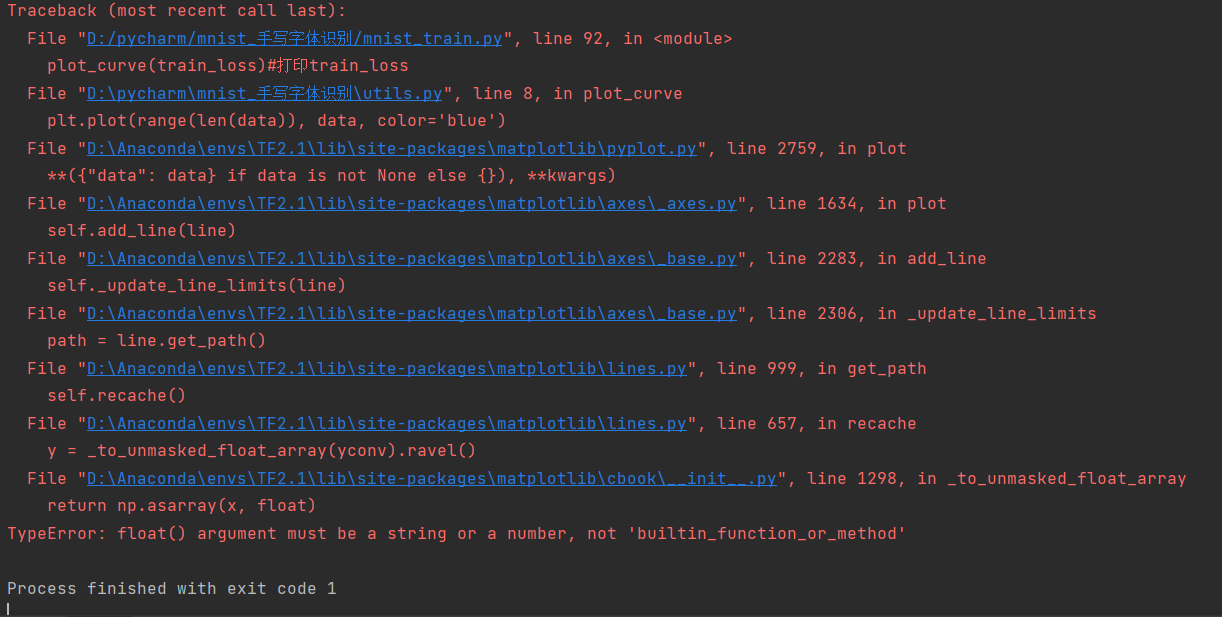Image resolution: width=1222 pixels, height=617 pixels.
Task: Place cursor on plot_curve(train_loss) code line
Action: pyautogui.click(x=227, y=66)
